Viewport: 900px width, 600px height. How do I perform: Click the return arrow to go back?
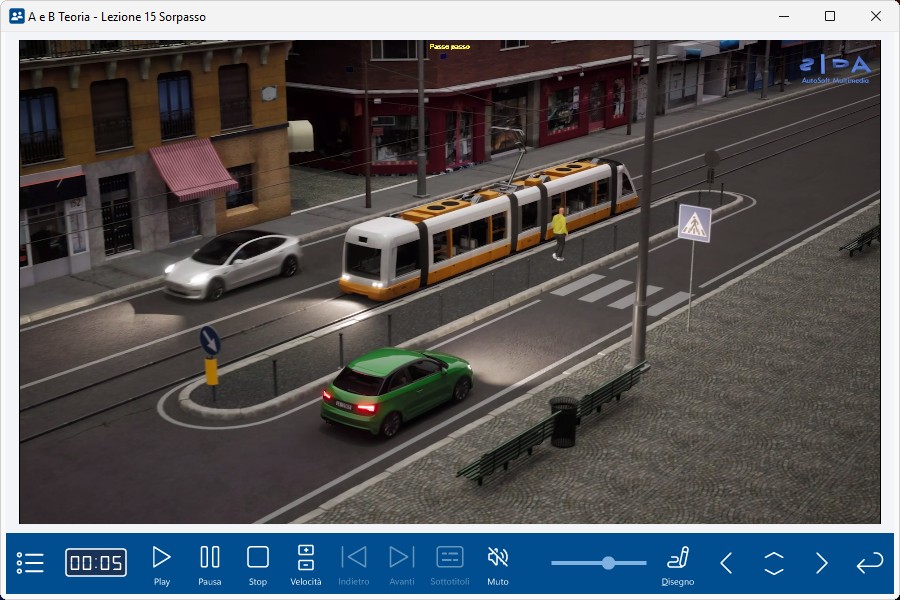click(x=869, y=563)
